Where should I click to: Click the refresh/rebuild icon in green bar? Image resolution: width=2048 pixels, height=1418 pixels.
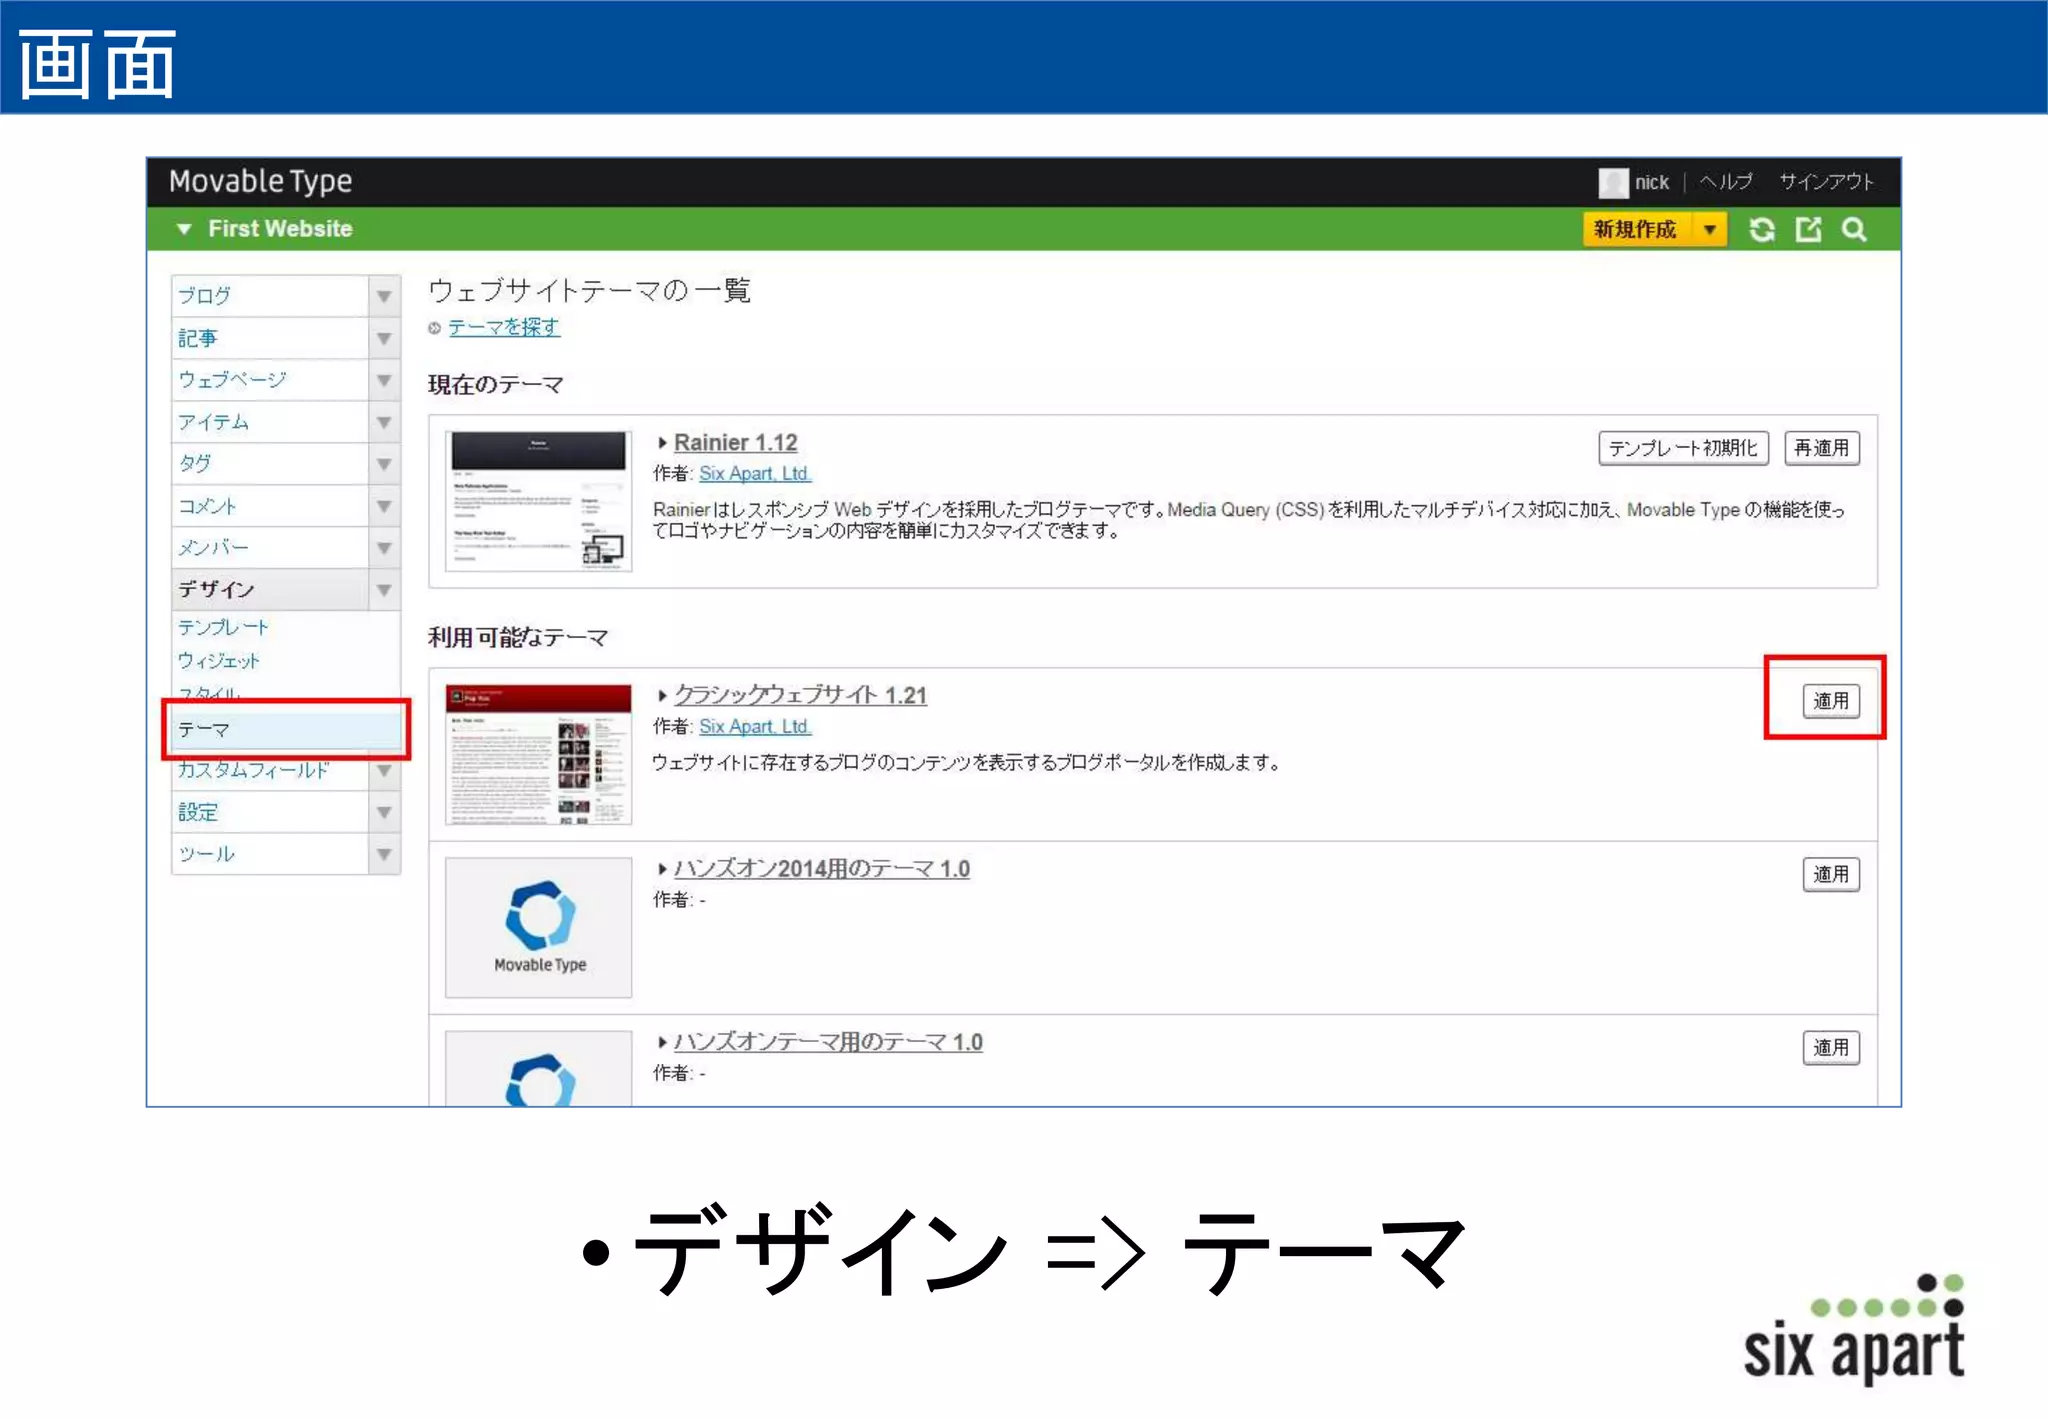1762,230
